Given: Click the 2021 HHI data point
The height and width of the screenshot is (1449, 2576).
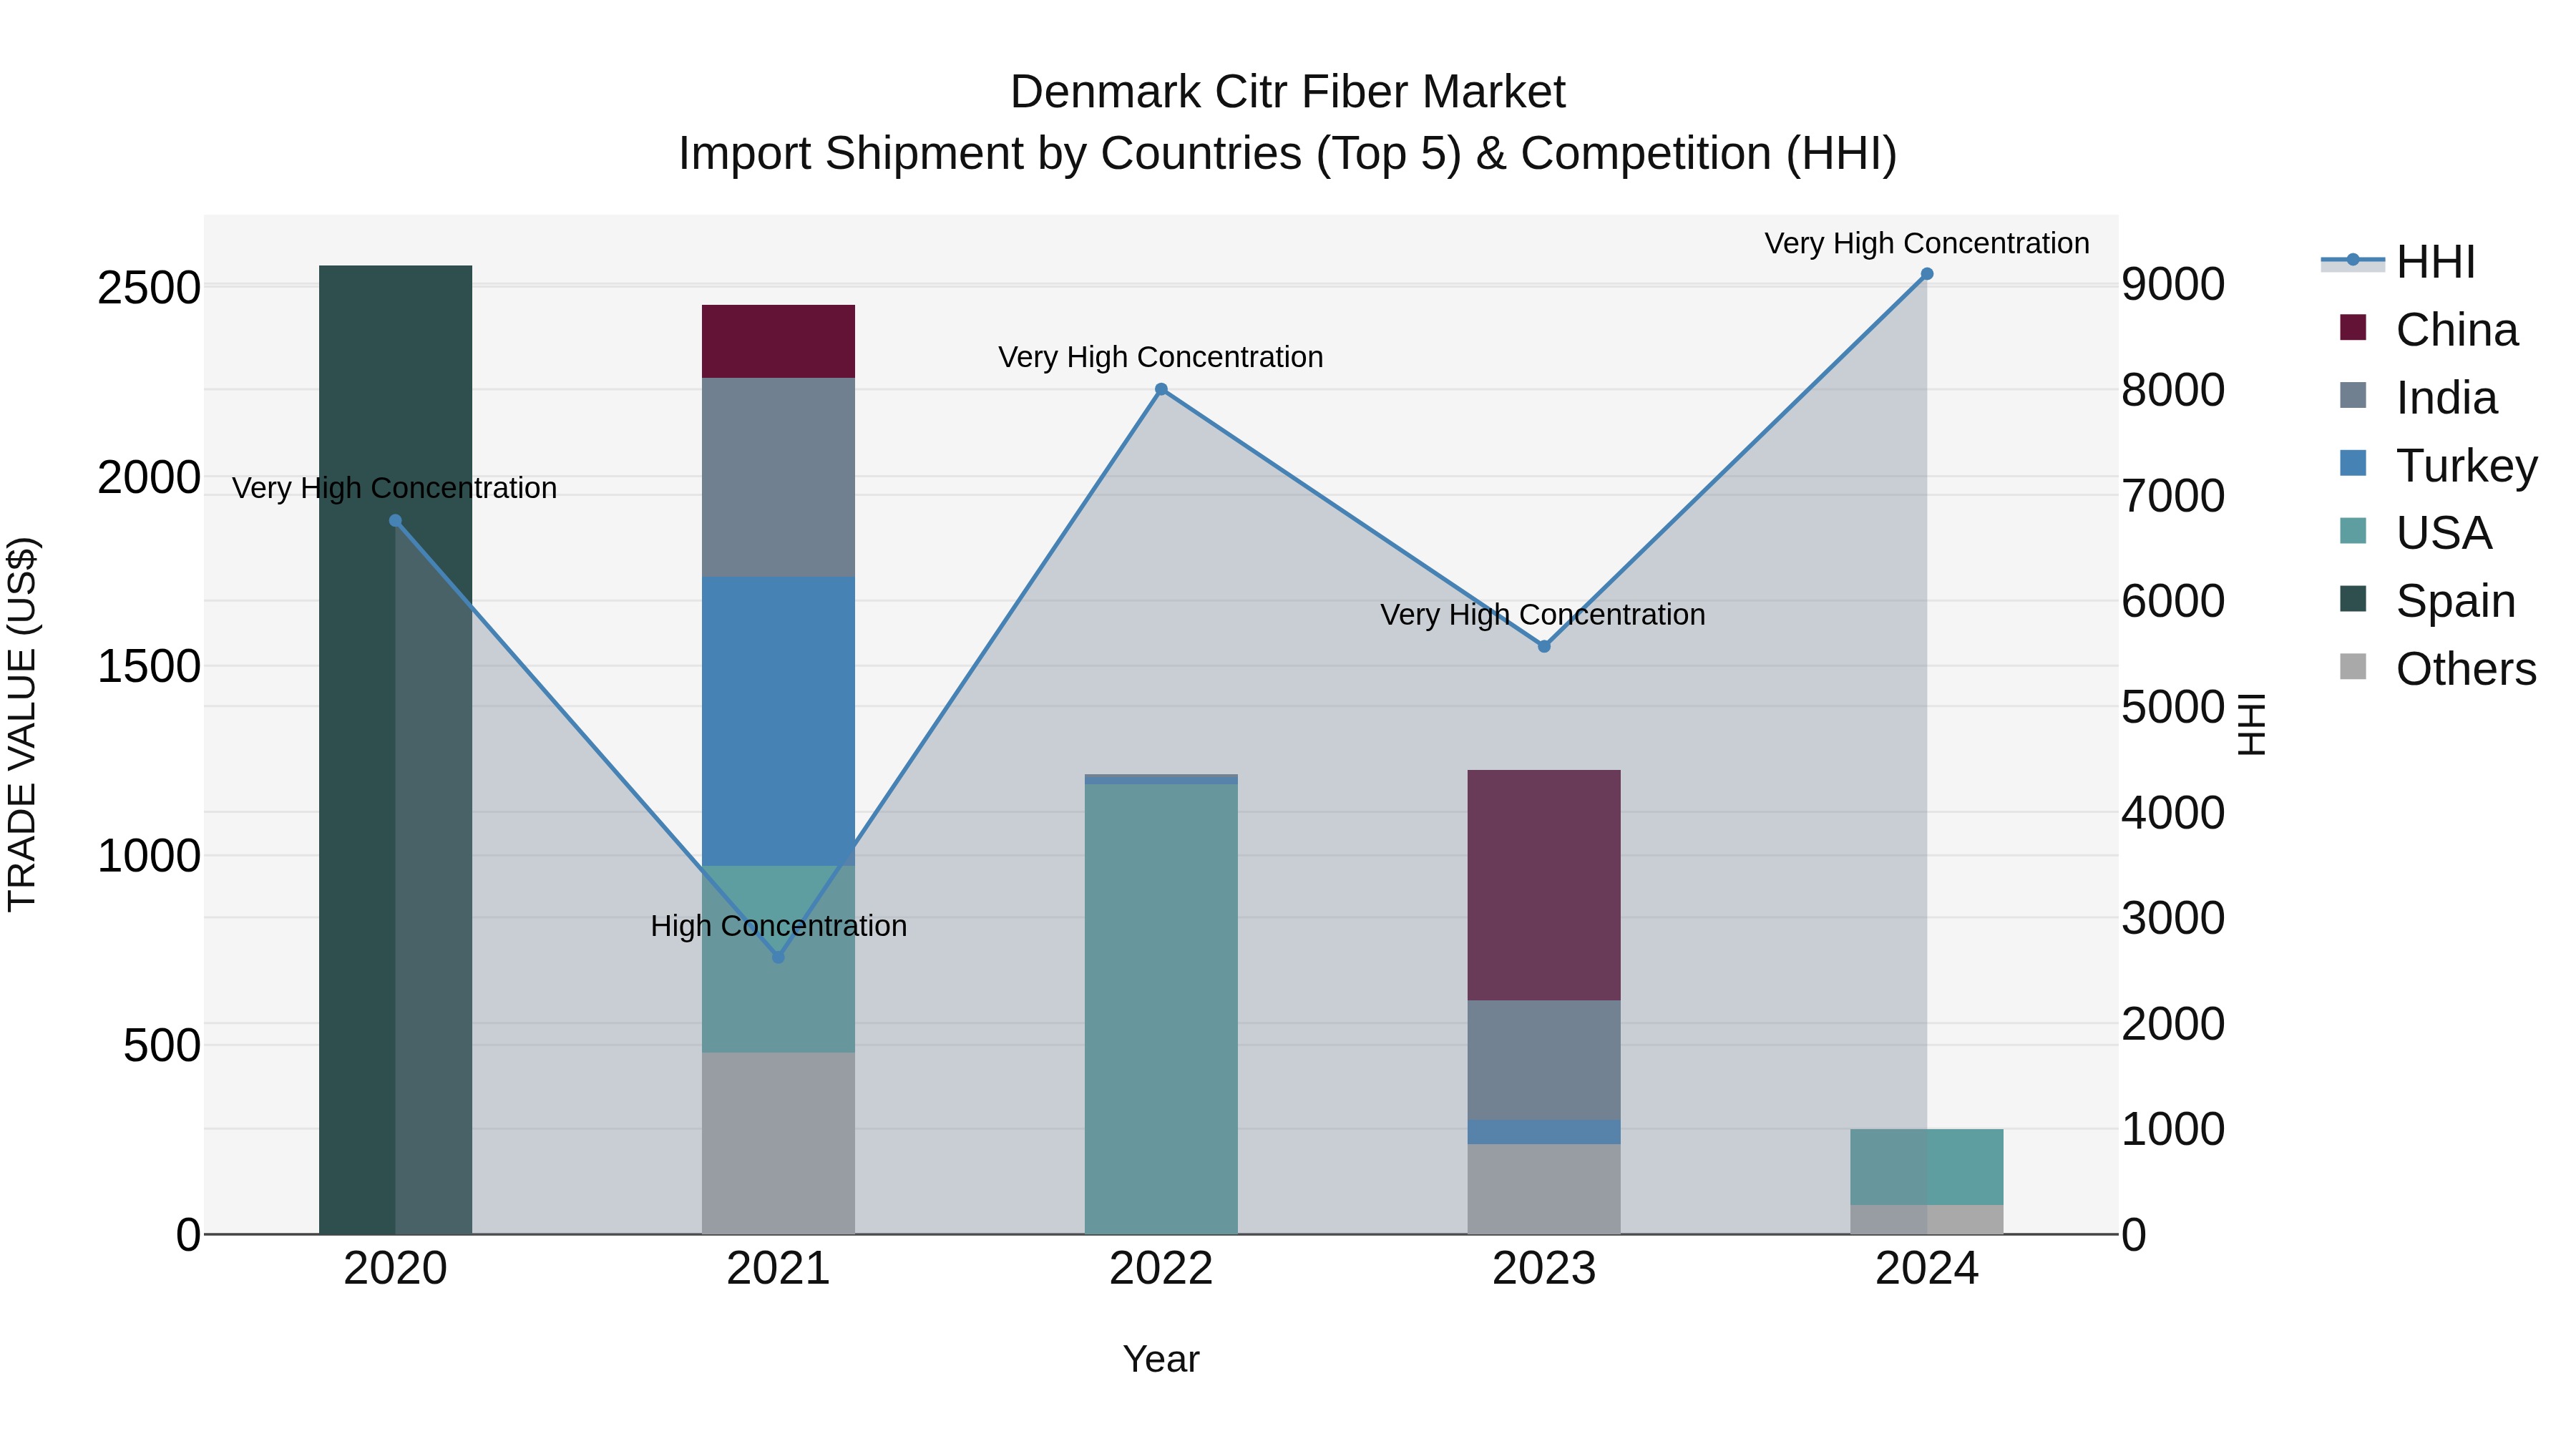Looking at the screenshot, I should click(x=778, y=957).
